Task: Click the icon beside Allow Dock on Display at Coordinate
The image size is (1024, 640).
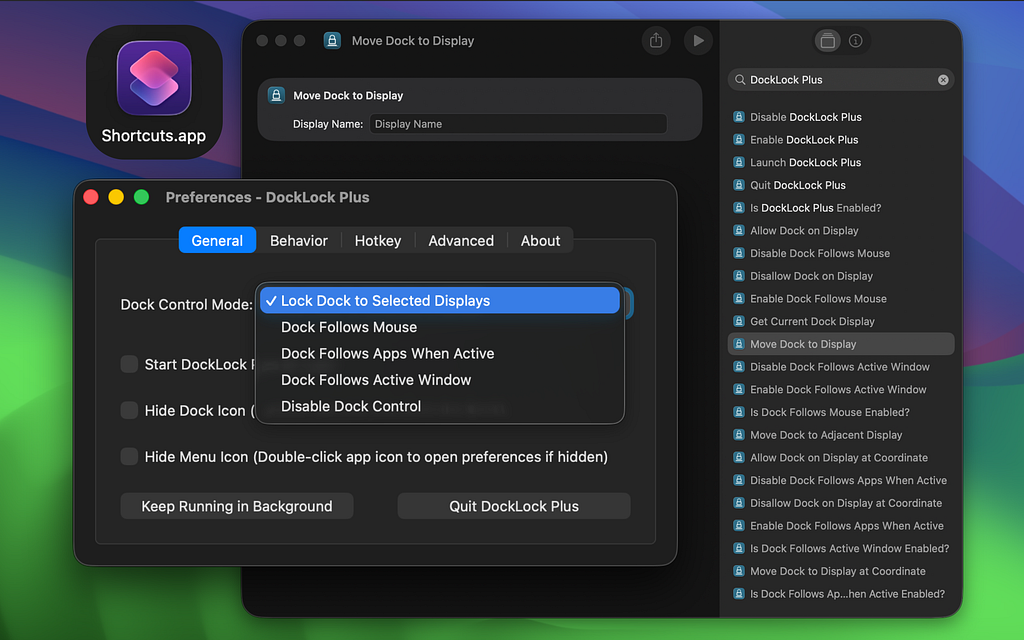Action: click(739, 458)
